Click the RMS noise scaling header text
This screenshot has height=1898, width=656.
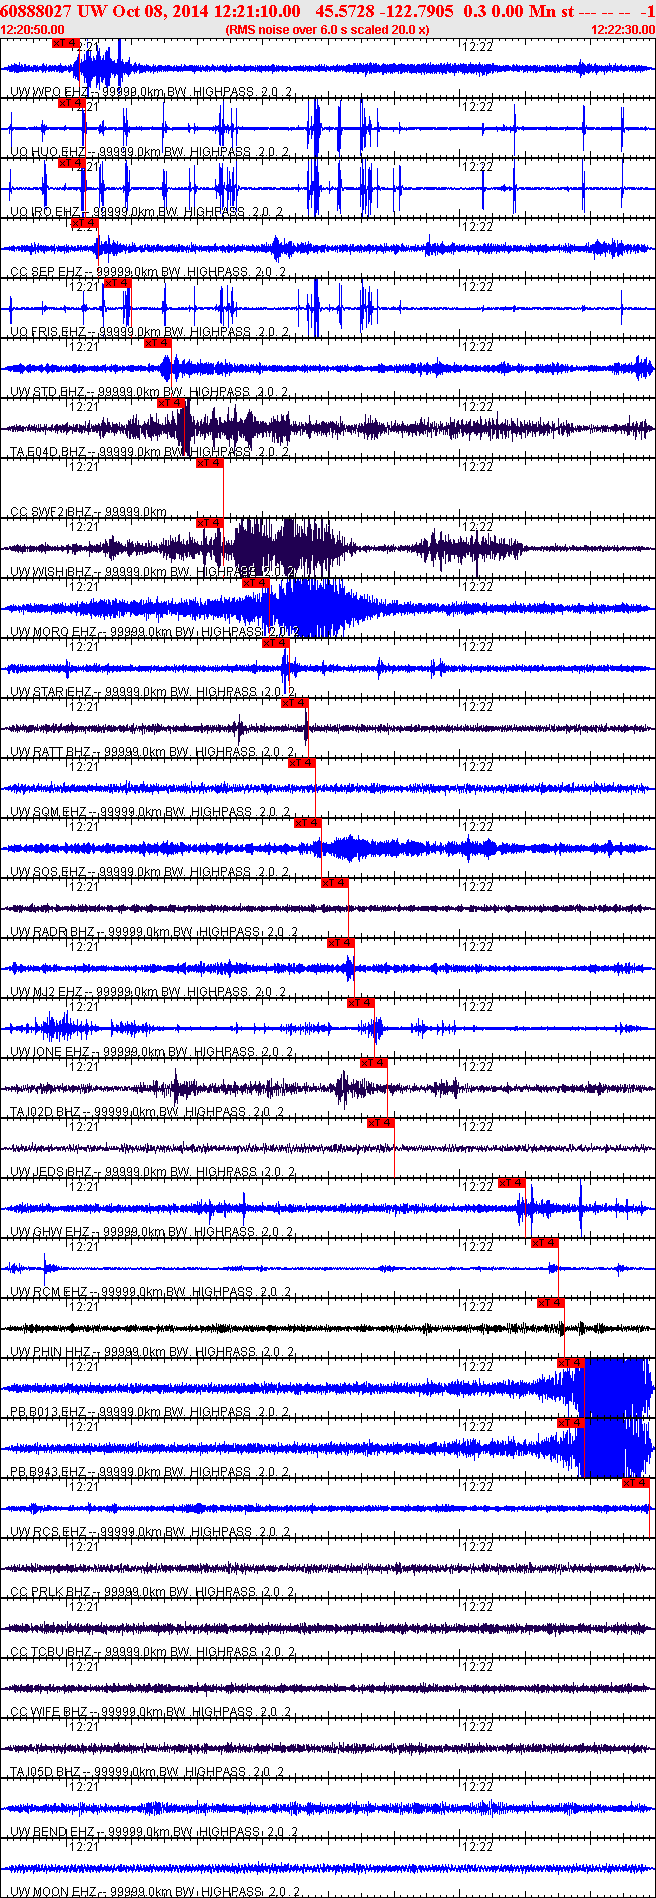328,30
